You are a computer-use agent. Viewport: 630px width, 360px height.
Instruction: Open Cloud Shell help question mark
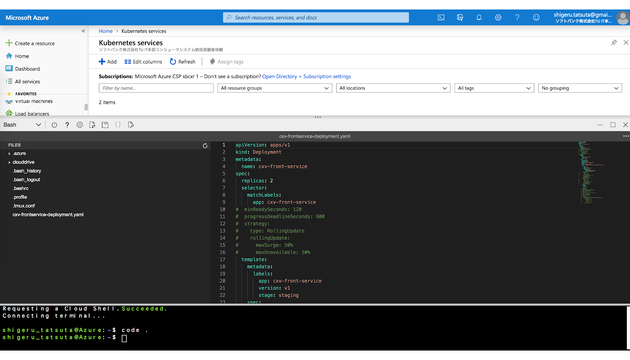point(67,125)
